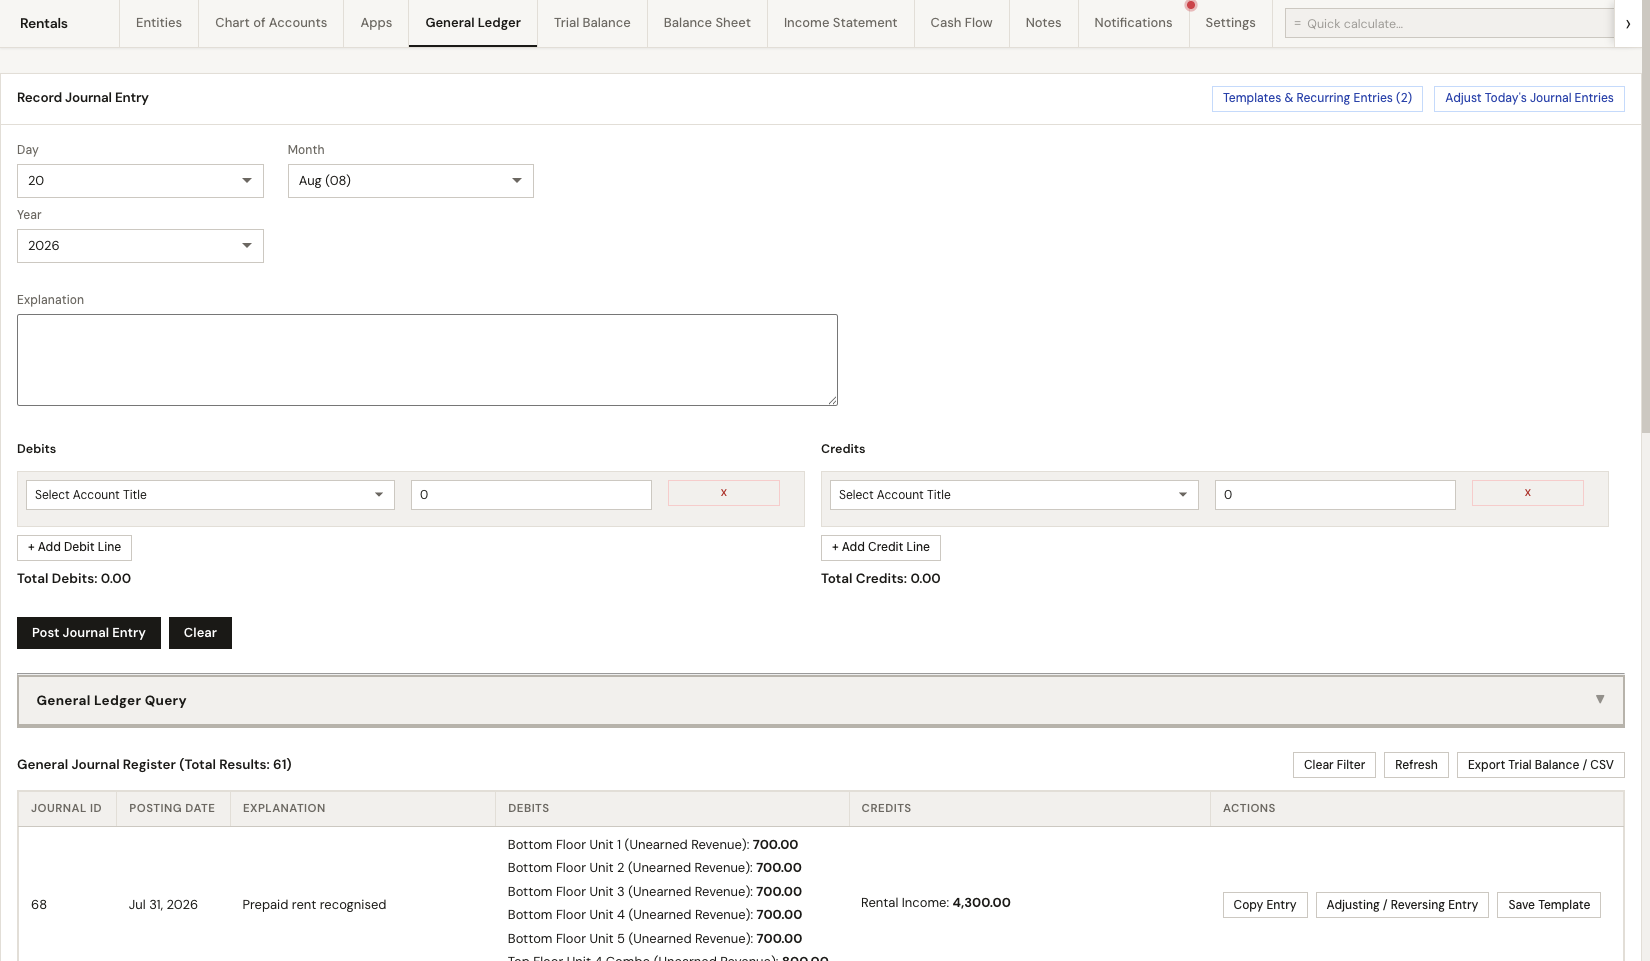
Task: Open the Cash Flow tab
Action: click(x=961, y=23)
